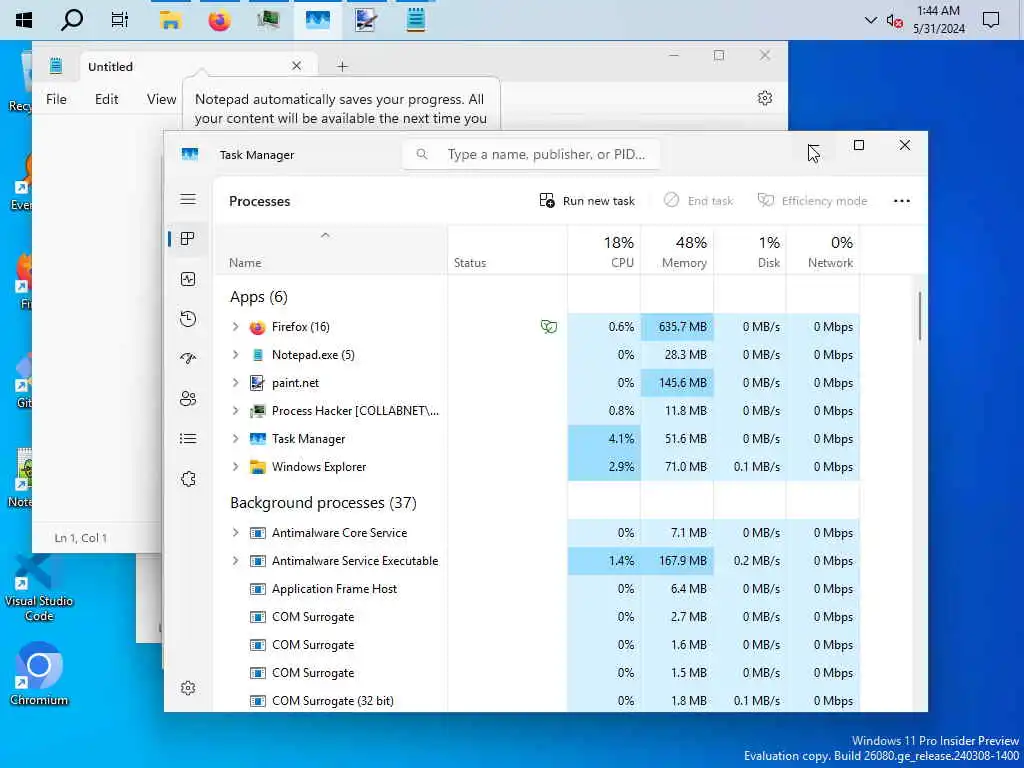Click the paint.net process icon
Image resolution: width=1024 pixels, height=768 pixels.
(257, 383)
